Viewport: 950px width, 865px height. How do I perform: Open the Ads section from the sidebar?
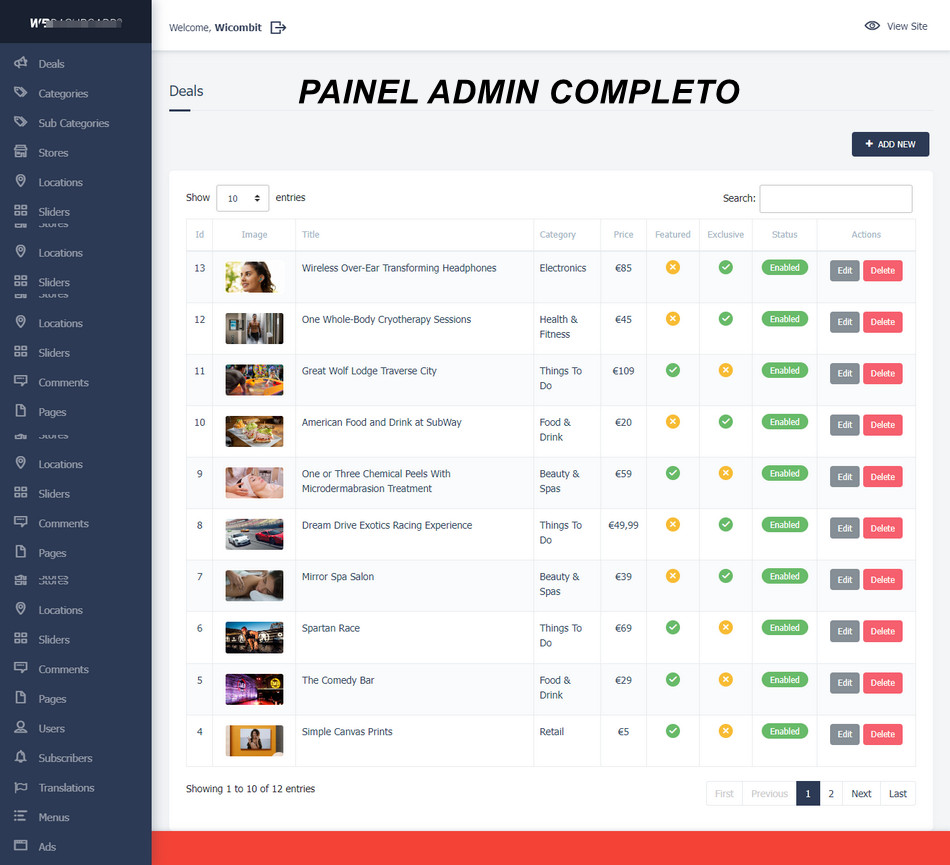(20, 846)
